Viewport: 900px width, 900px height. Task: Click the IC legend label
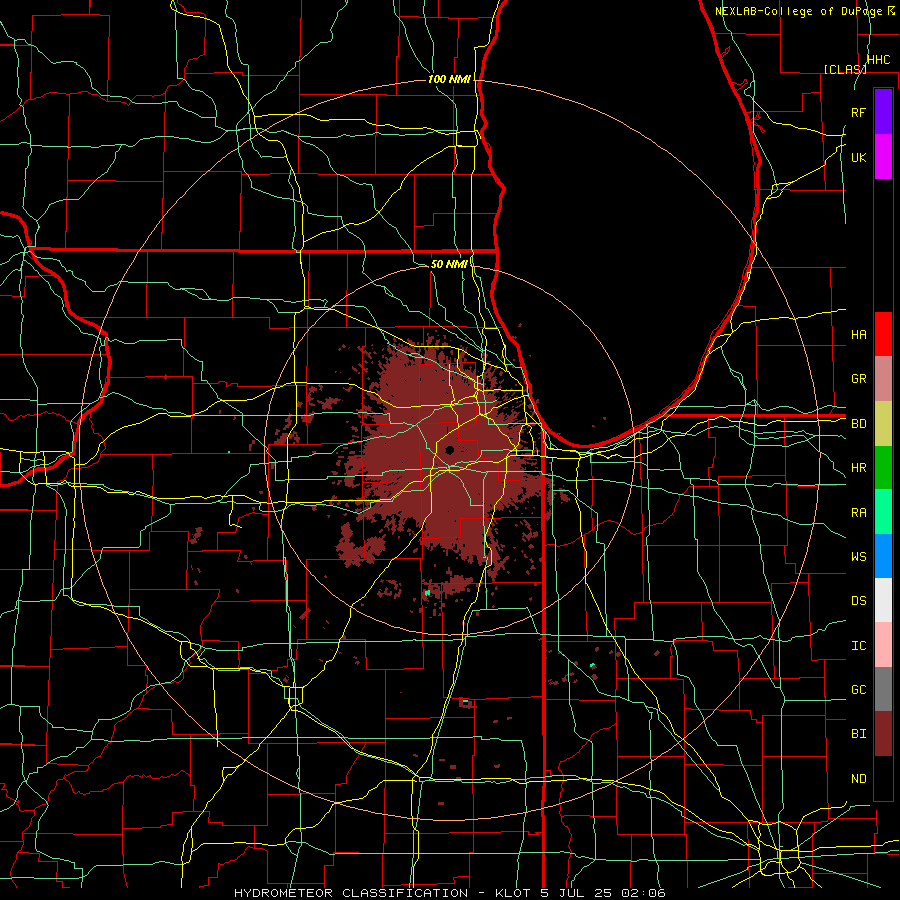859,646
